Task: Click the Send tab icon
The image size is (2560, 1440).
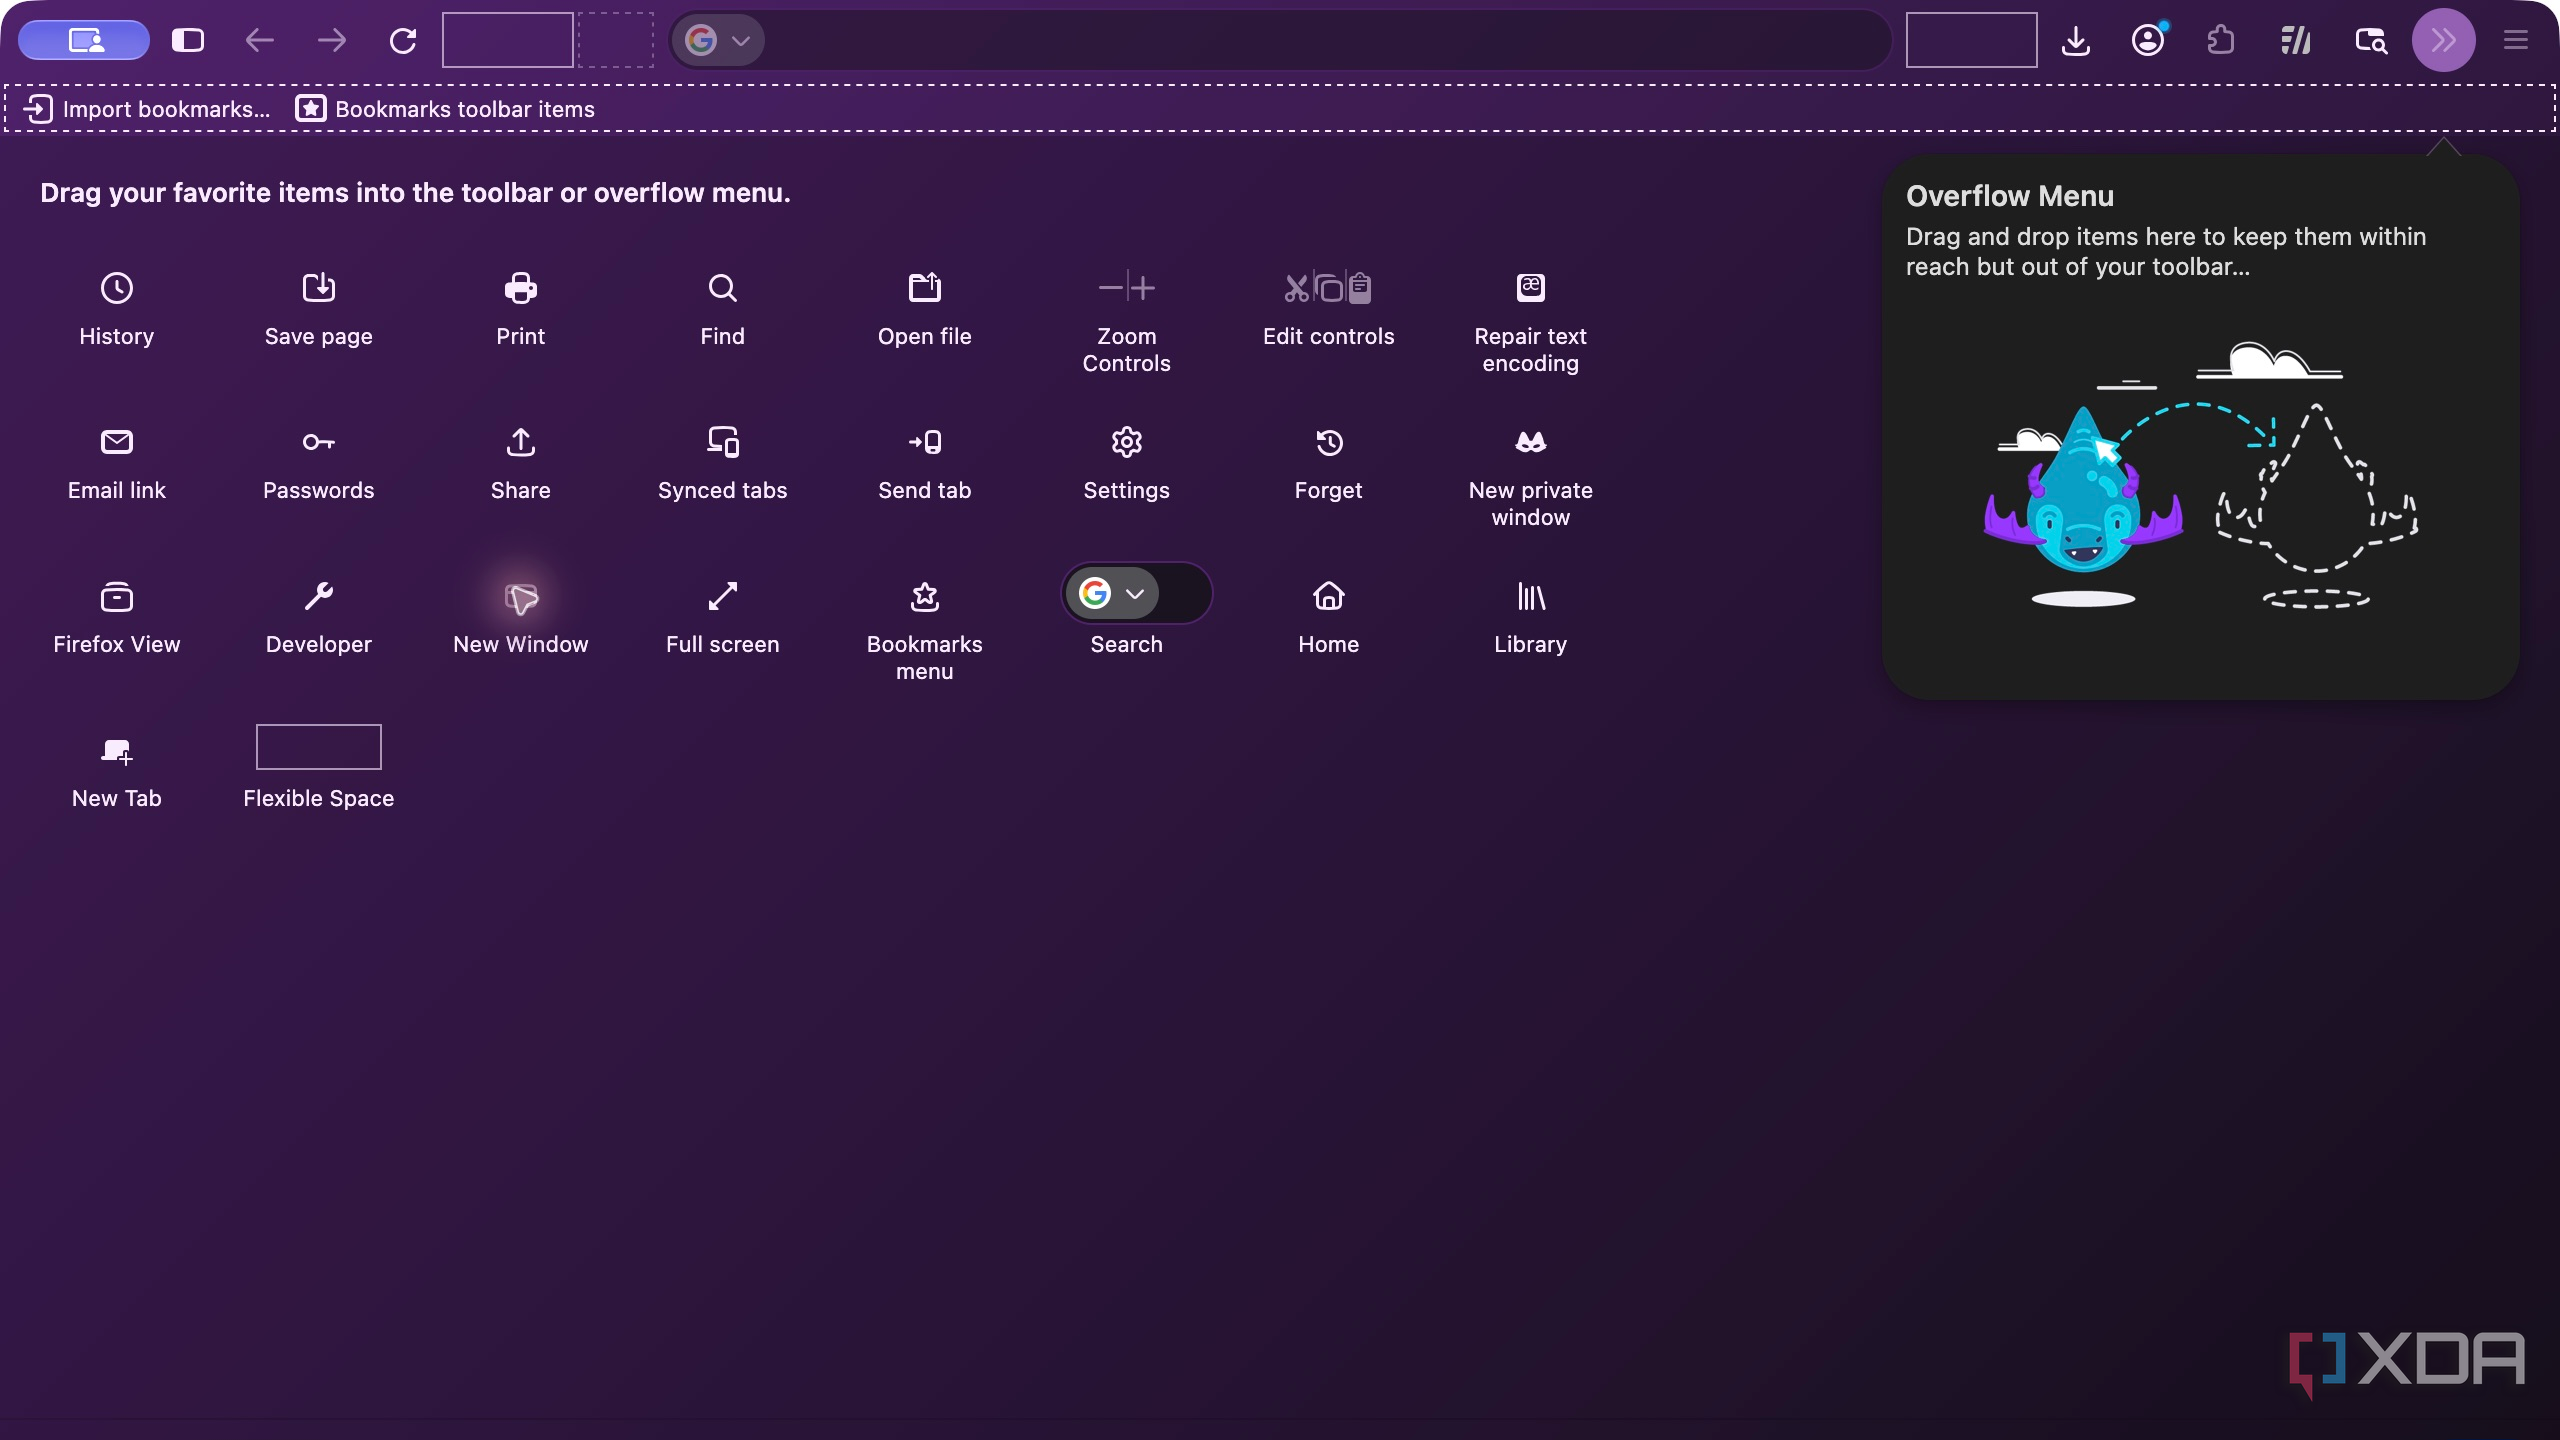Action: [925, 442]
